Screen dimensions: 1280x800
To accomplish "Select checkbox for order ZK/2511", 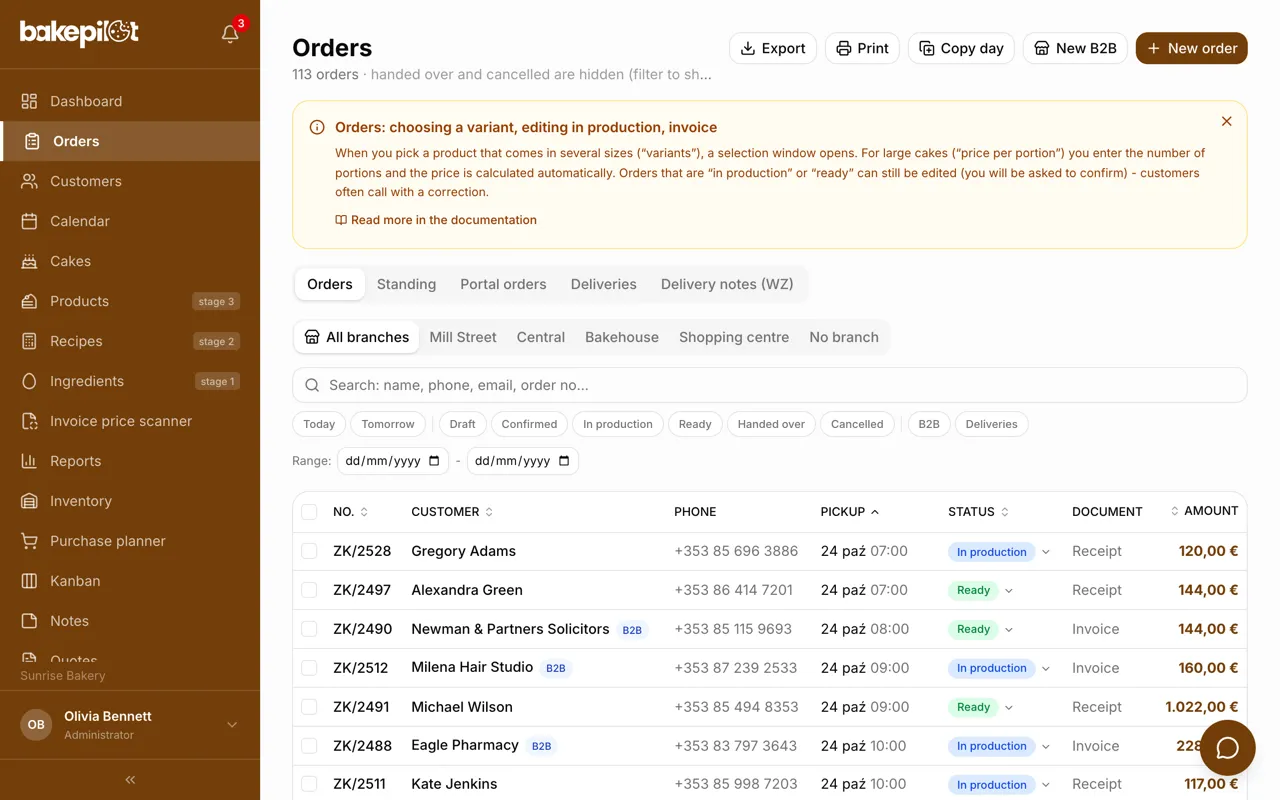I will (309, 784).
